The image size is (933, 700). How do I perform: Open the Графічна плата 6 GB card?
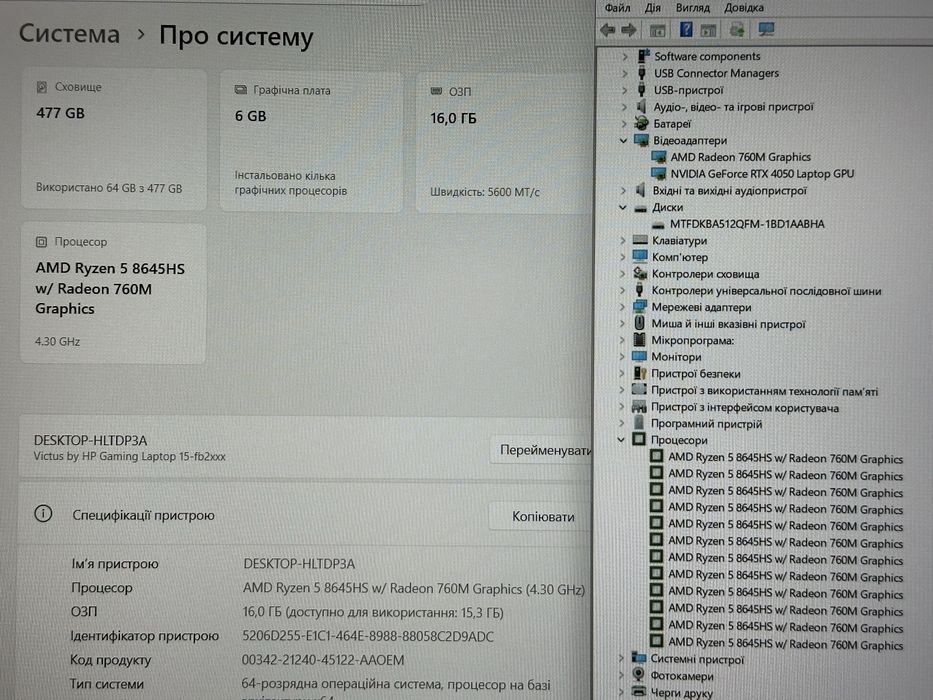pyautogui.click(x=311, y=142)
